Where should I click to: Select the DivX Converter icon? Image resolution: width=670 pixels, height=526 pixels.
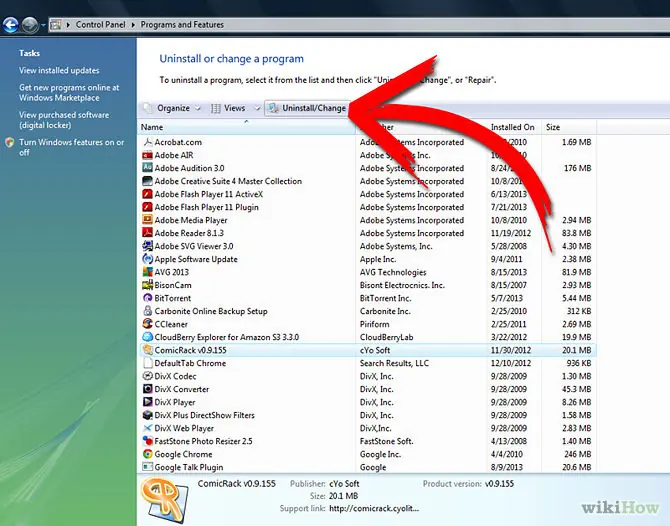(147, 389)
